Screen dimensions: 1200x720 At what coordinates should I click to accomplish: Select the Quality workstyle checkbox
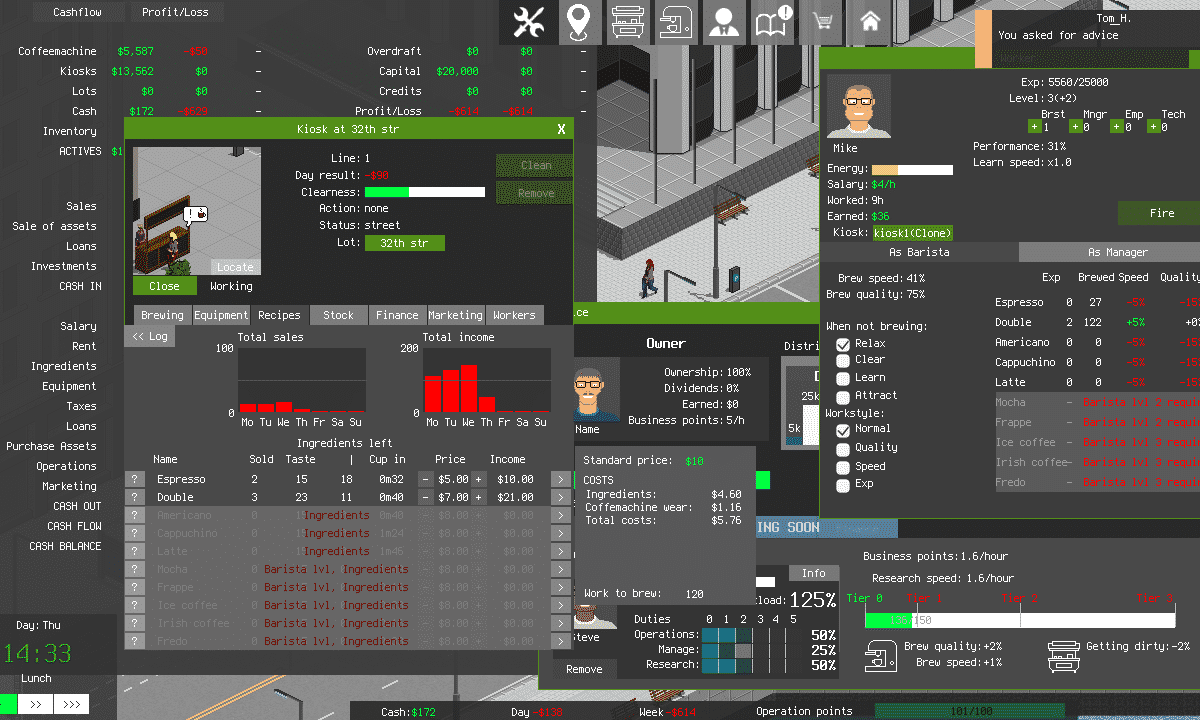pos(843,448)
